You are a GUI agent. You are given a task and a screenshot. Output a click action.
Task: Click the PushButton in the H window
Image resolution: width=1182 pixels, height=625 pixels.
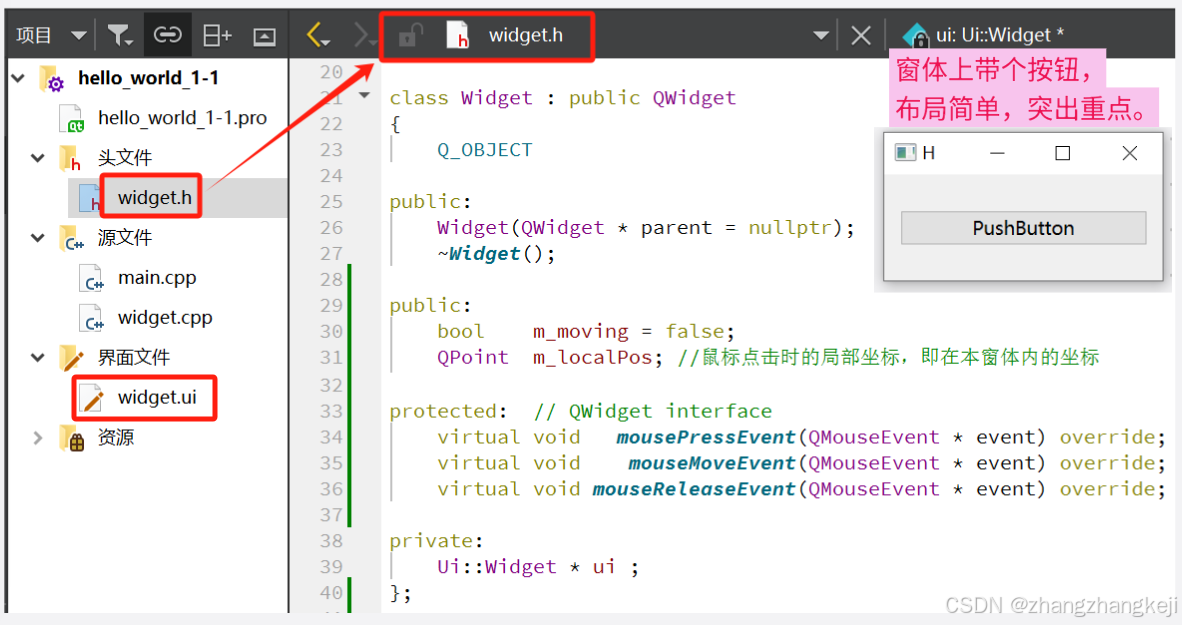1023,228
